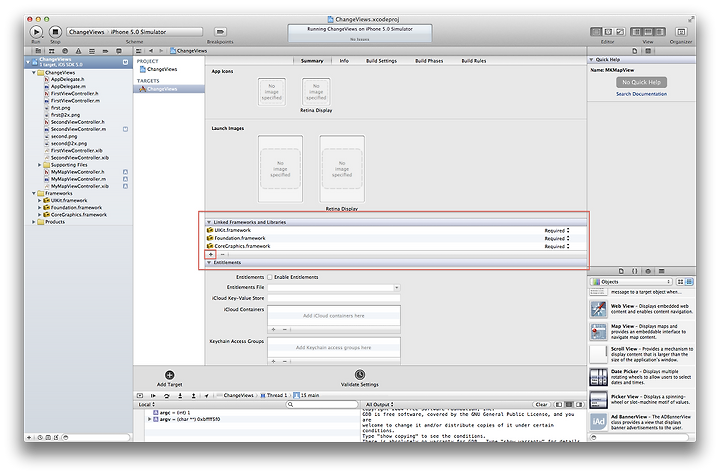Open the Log navigator
The image size is (720, 475).
coord(119,51)
